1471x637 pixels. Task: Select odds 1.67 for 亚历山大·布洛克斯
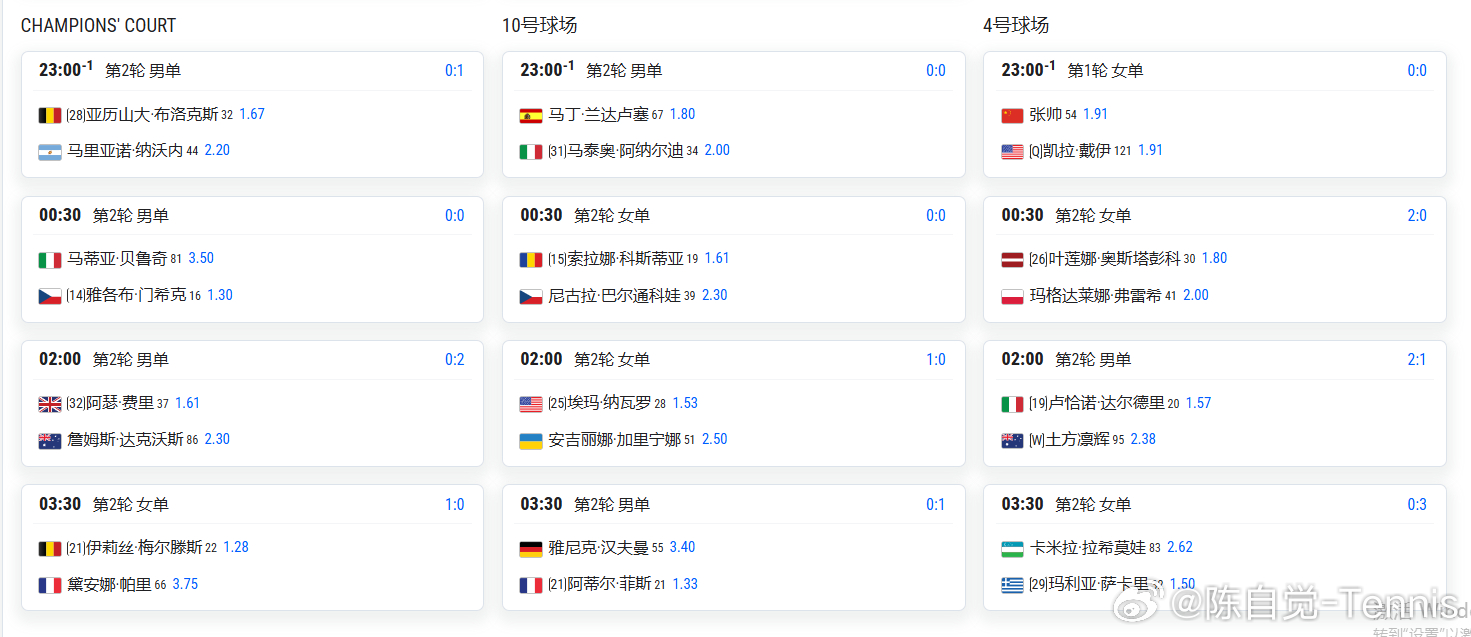[252, 114]
